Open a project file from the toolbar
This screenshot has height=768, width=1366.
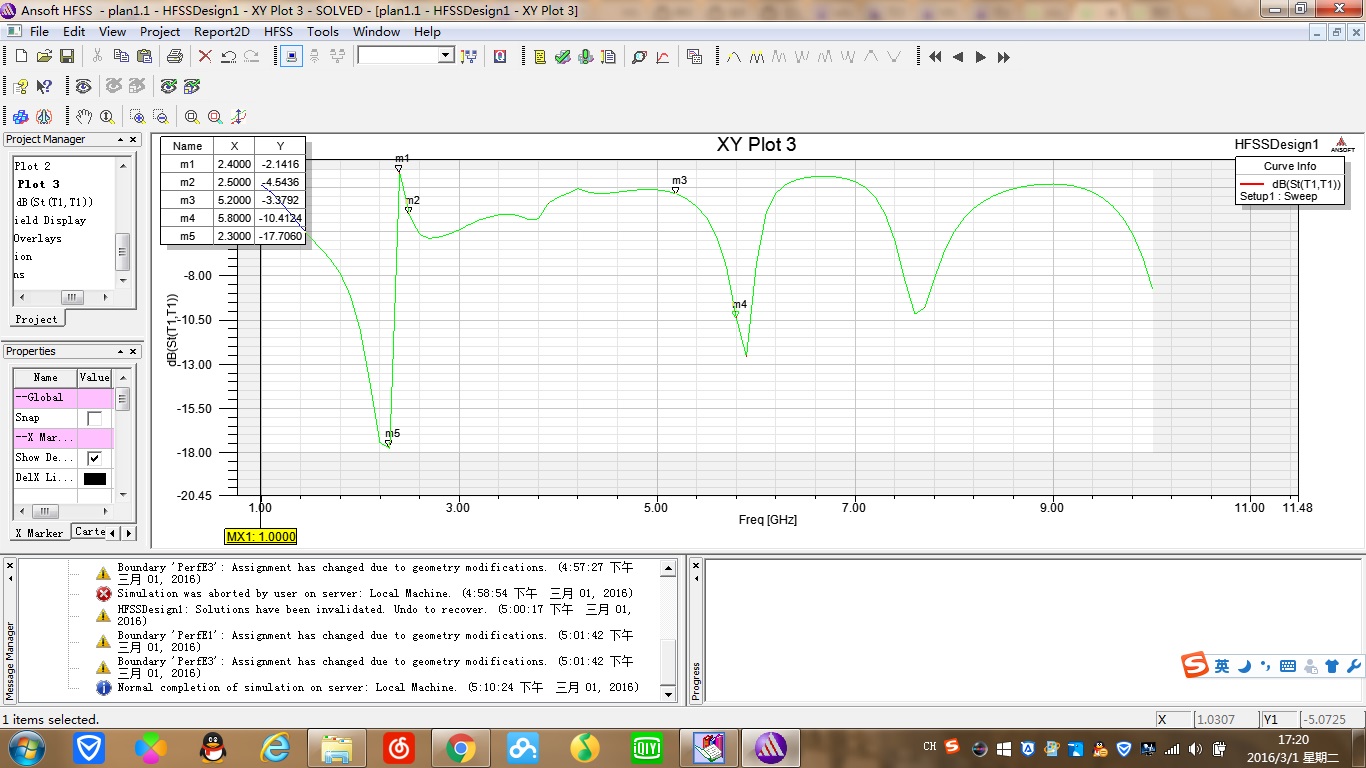[x=44, y=56]
